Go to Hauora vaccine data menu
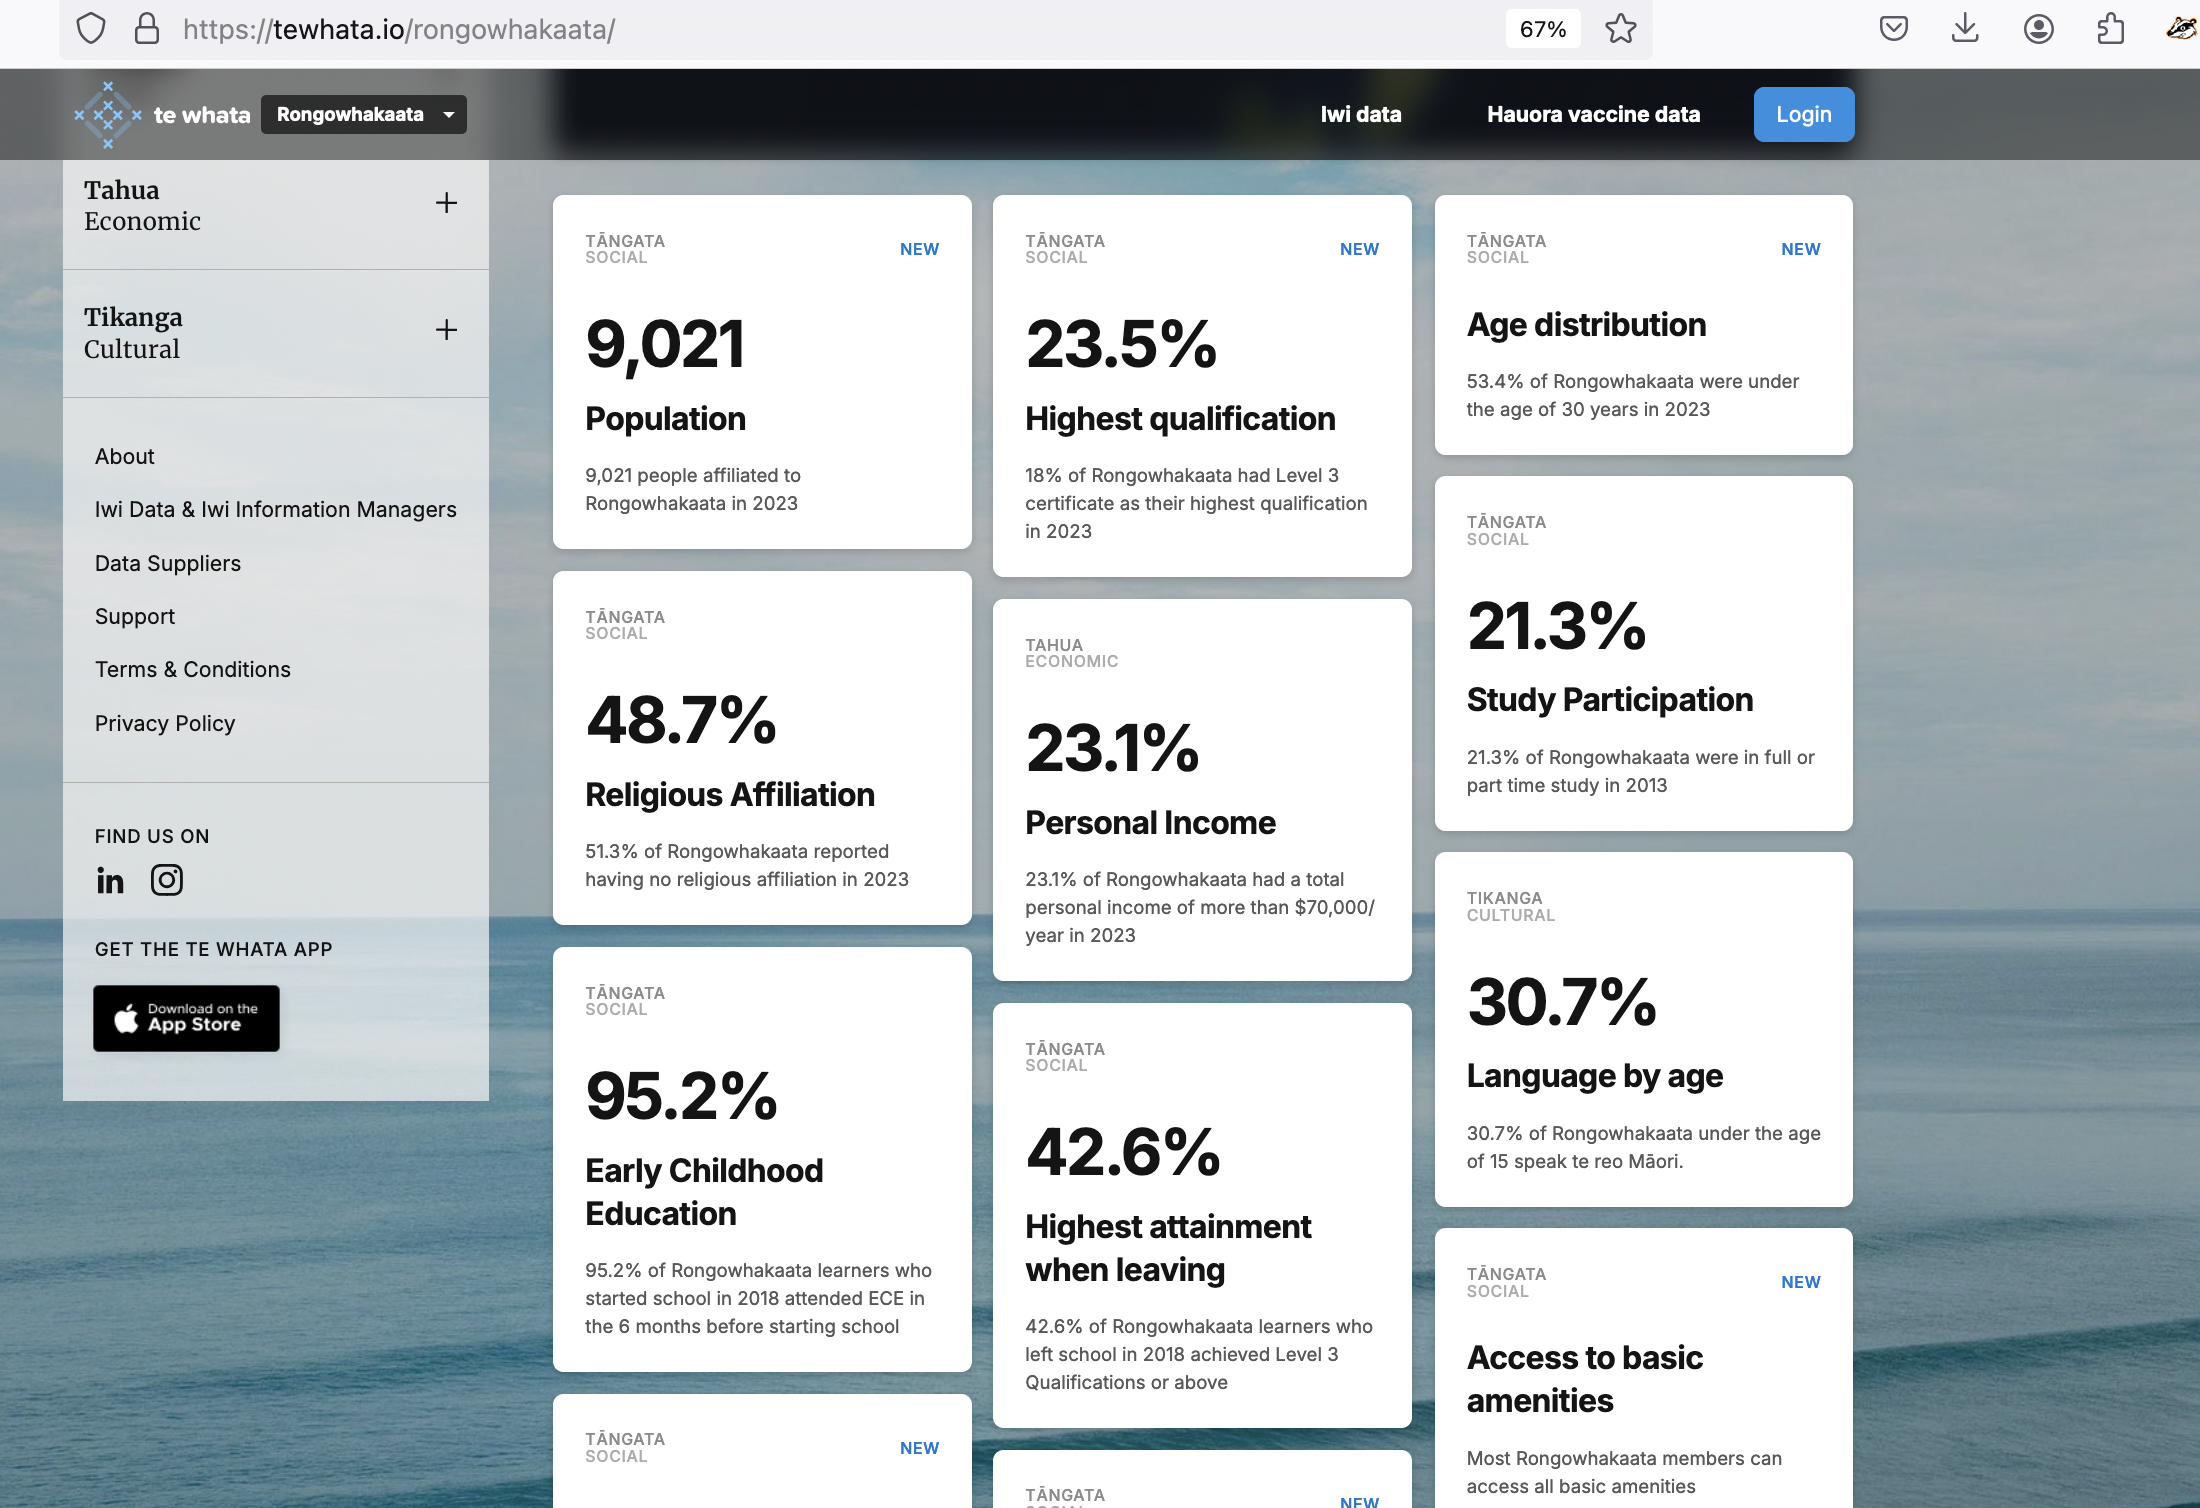This screenshot has width=2200, height=1508. coord(1593,115)
